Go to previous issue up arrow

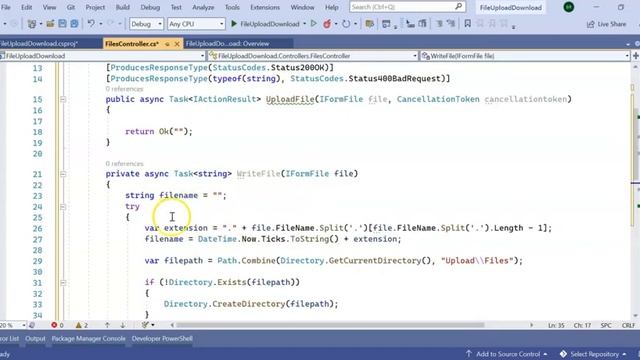point(107,325)
